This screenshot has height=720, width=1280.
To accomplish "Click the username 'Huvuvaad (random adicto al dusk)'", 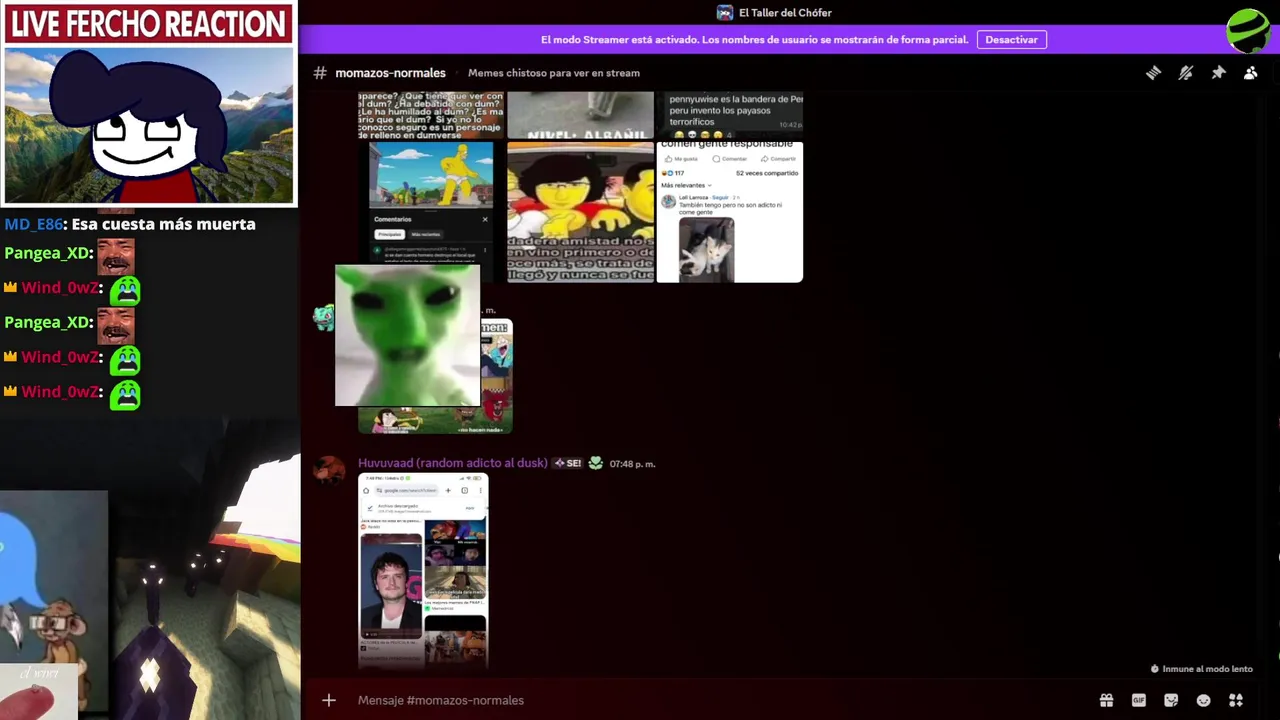I will tap(452, 463).
